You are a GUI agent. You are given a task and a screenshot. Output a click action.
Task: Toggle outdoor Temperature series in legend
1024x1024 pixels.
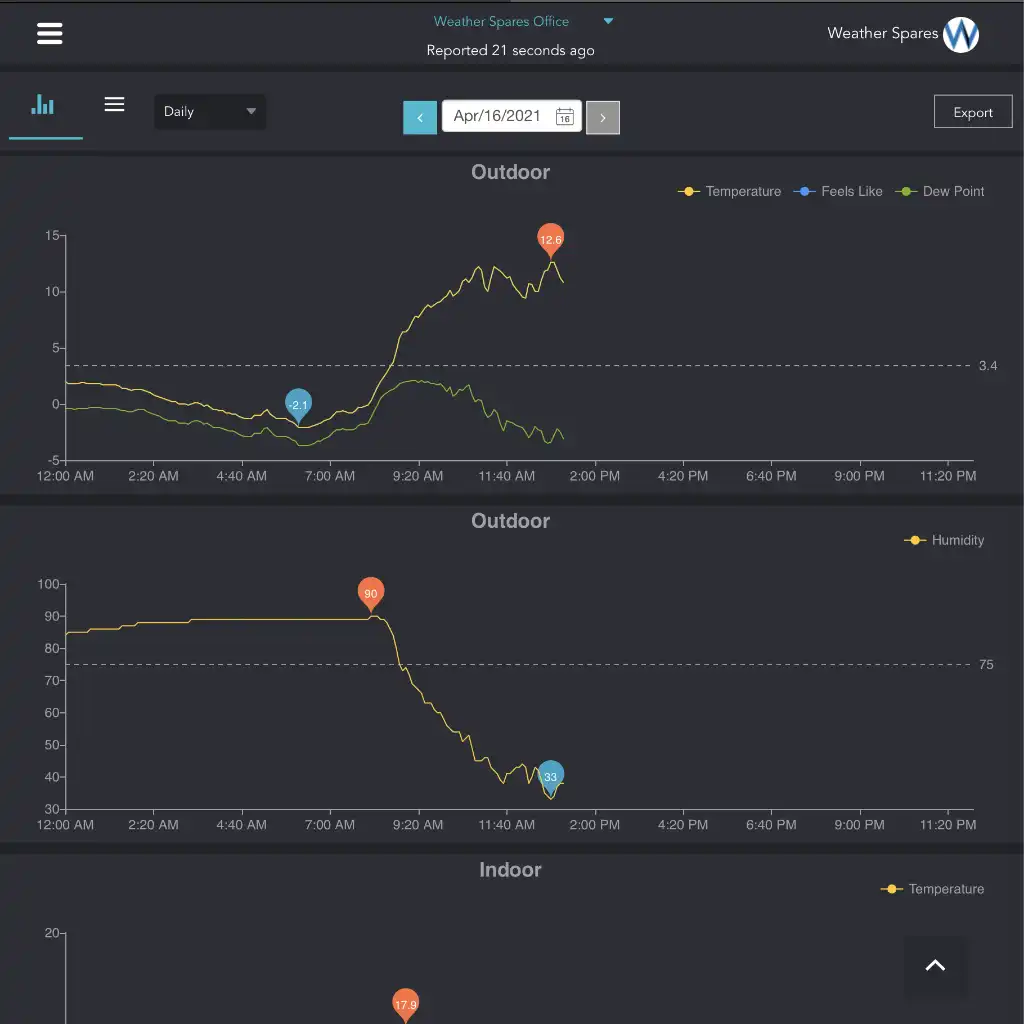coord(730,191)
